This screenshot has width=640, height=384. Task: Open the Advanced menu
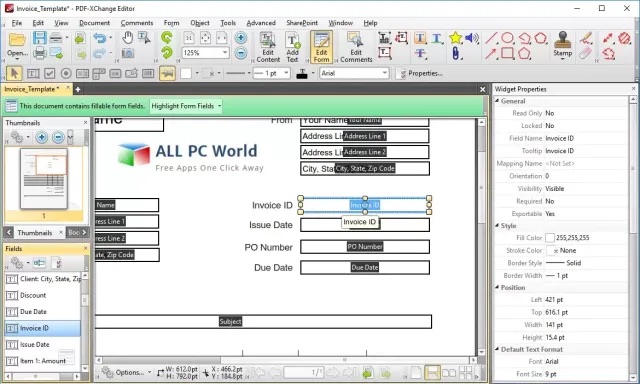tap(261, 23)
